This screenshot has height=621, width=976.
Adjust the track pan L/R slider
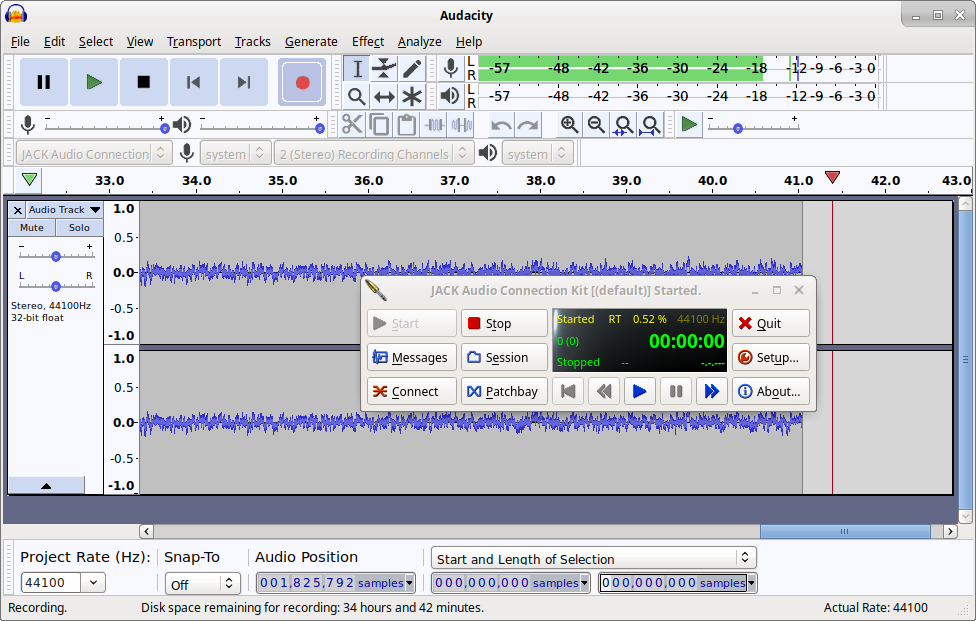tap(56, 286)
